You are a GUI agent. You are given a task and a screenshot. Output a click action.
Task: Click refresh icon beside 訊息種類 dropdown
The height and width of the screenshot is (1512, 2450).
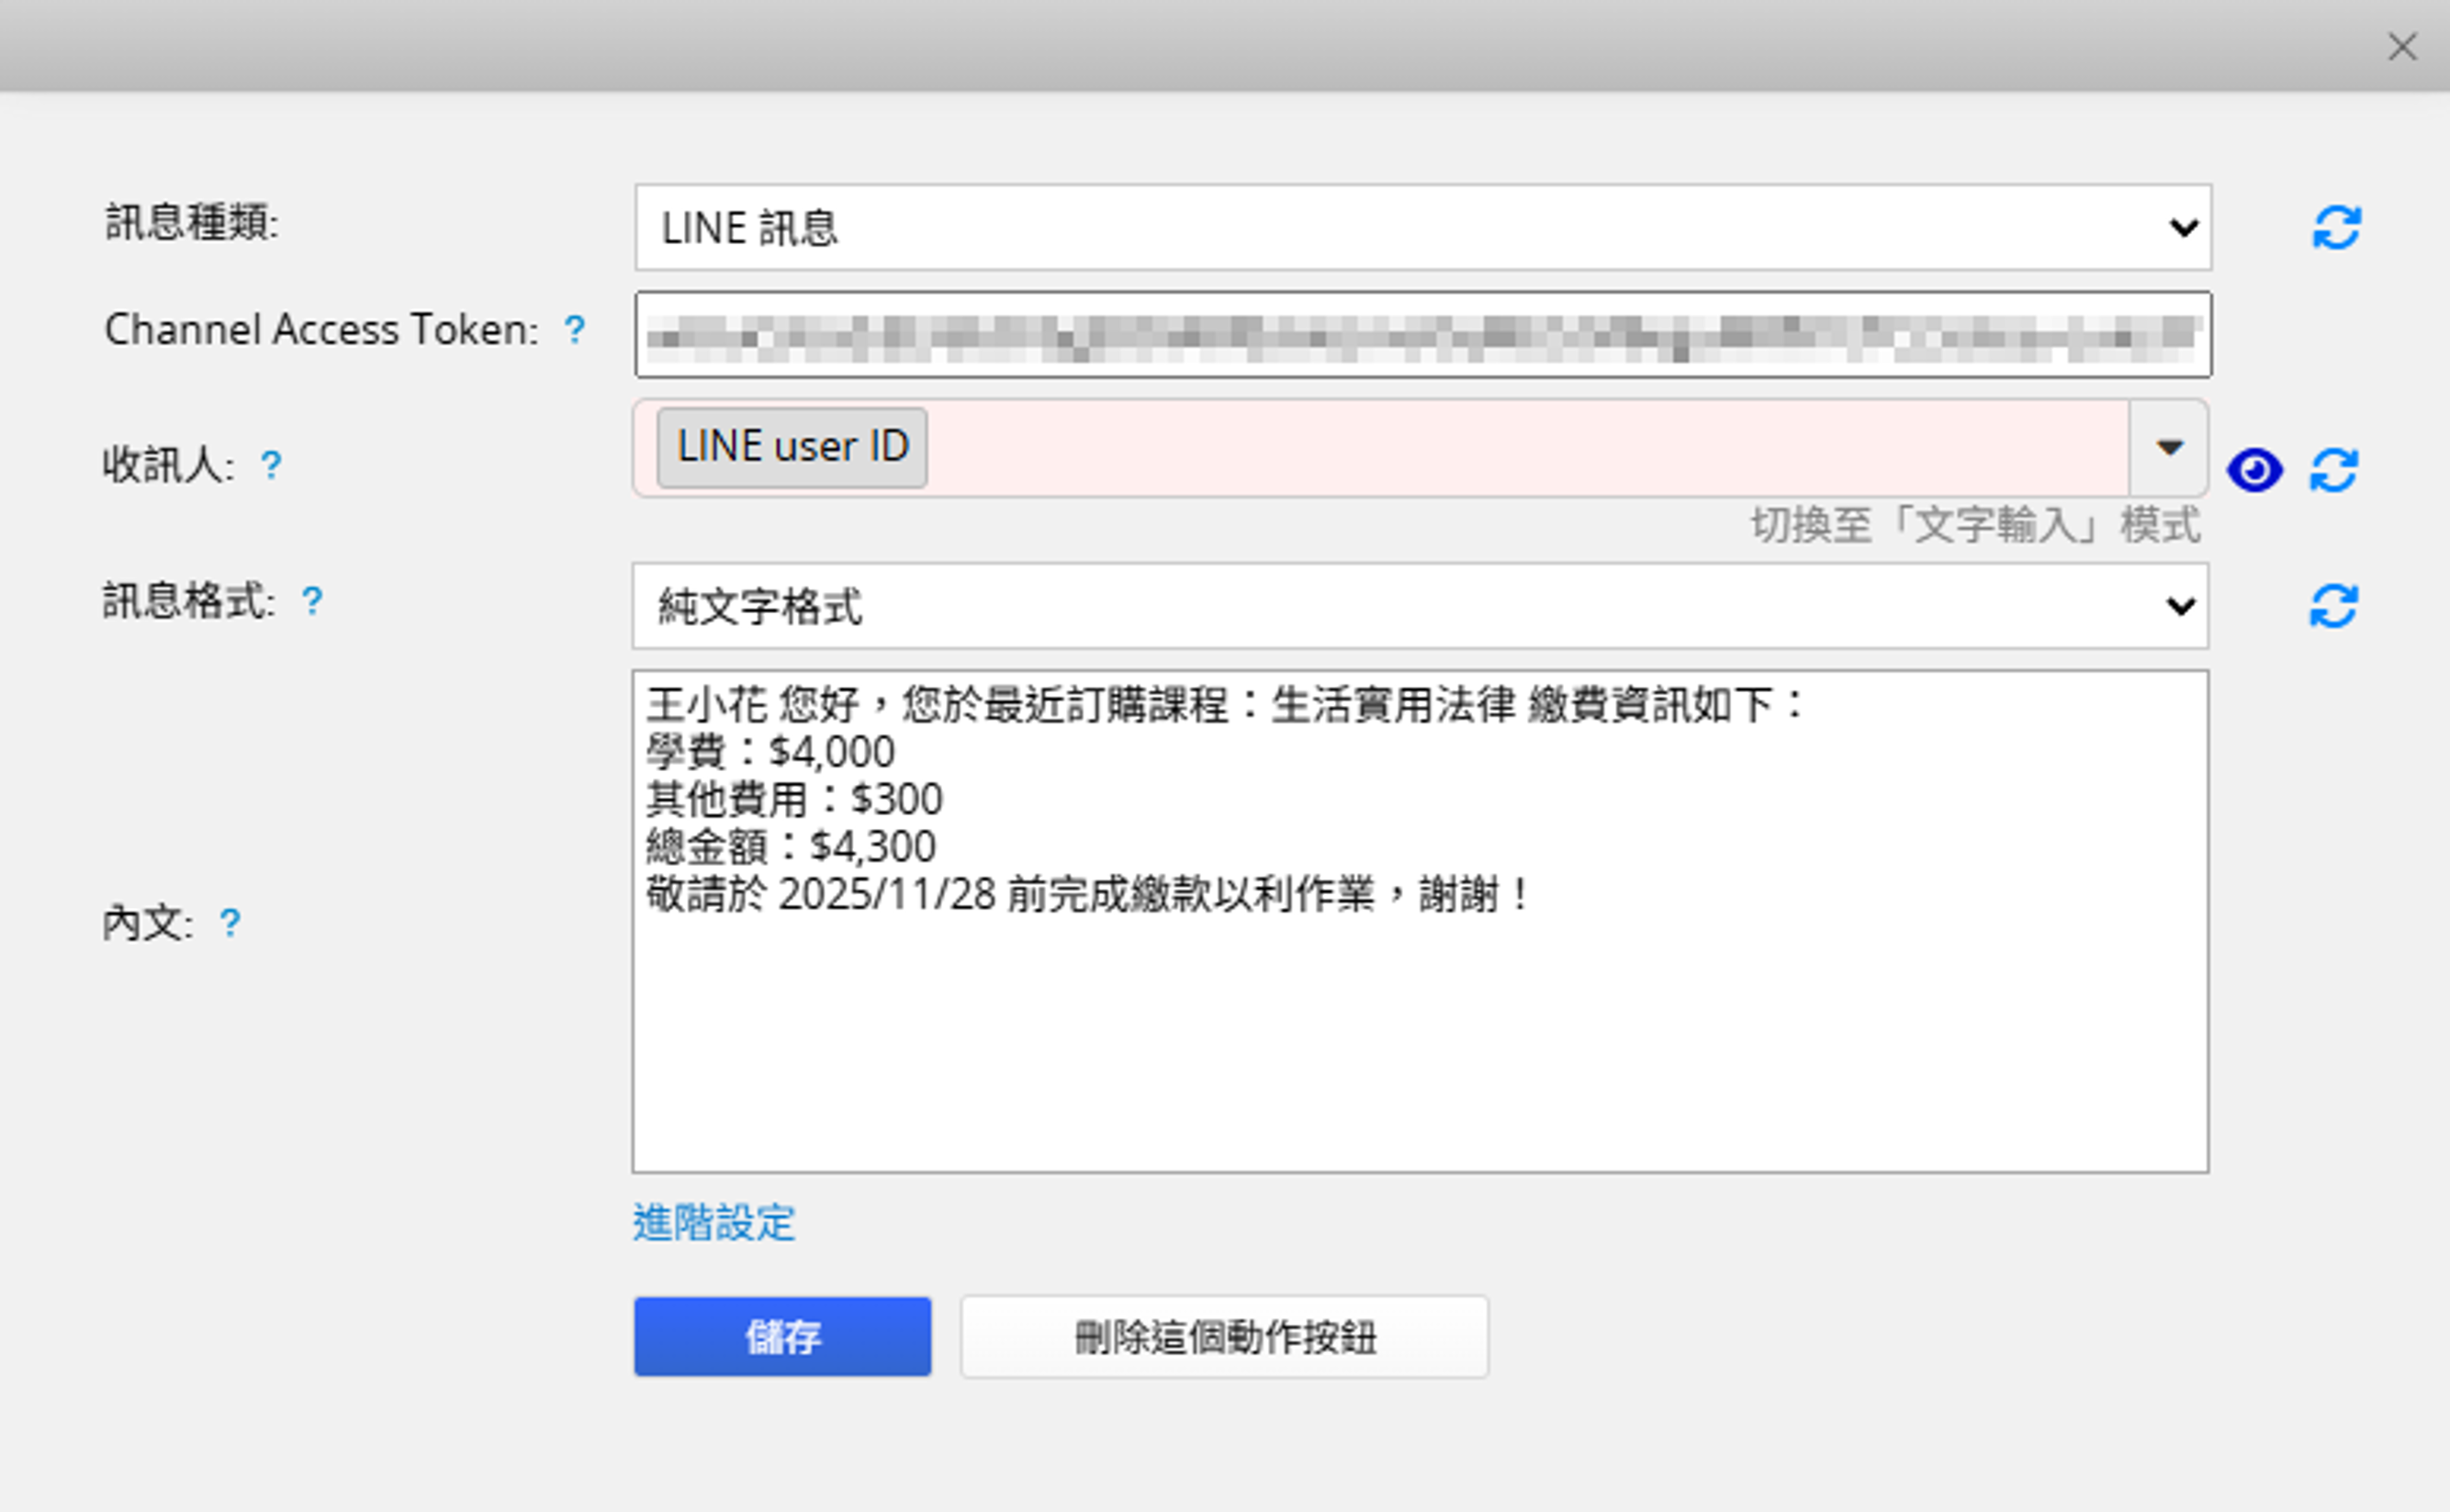pyautogui.click(x=2335, y=227)
